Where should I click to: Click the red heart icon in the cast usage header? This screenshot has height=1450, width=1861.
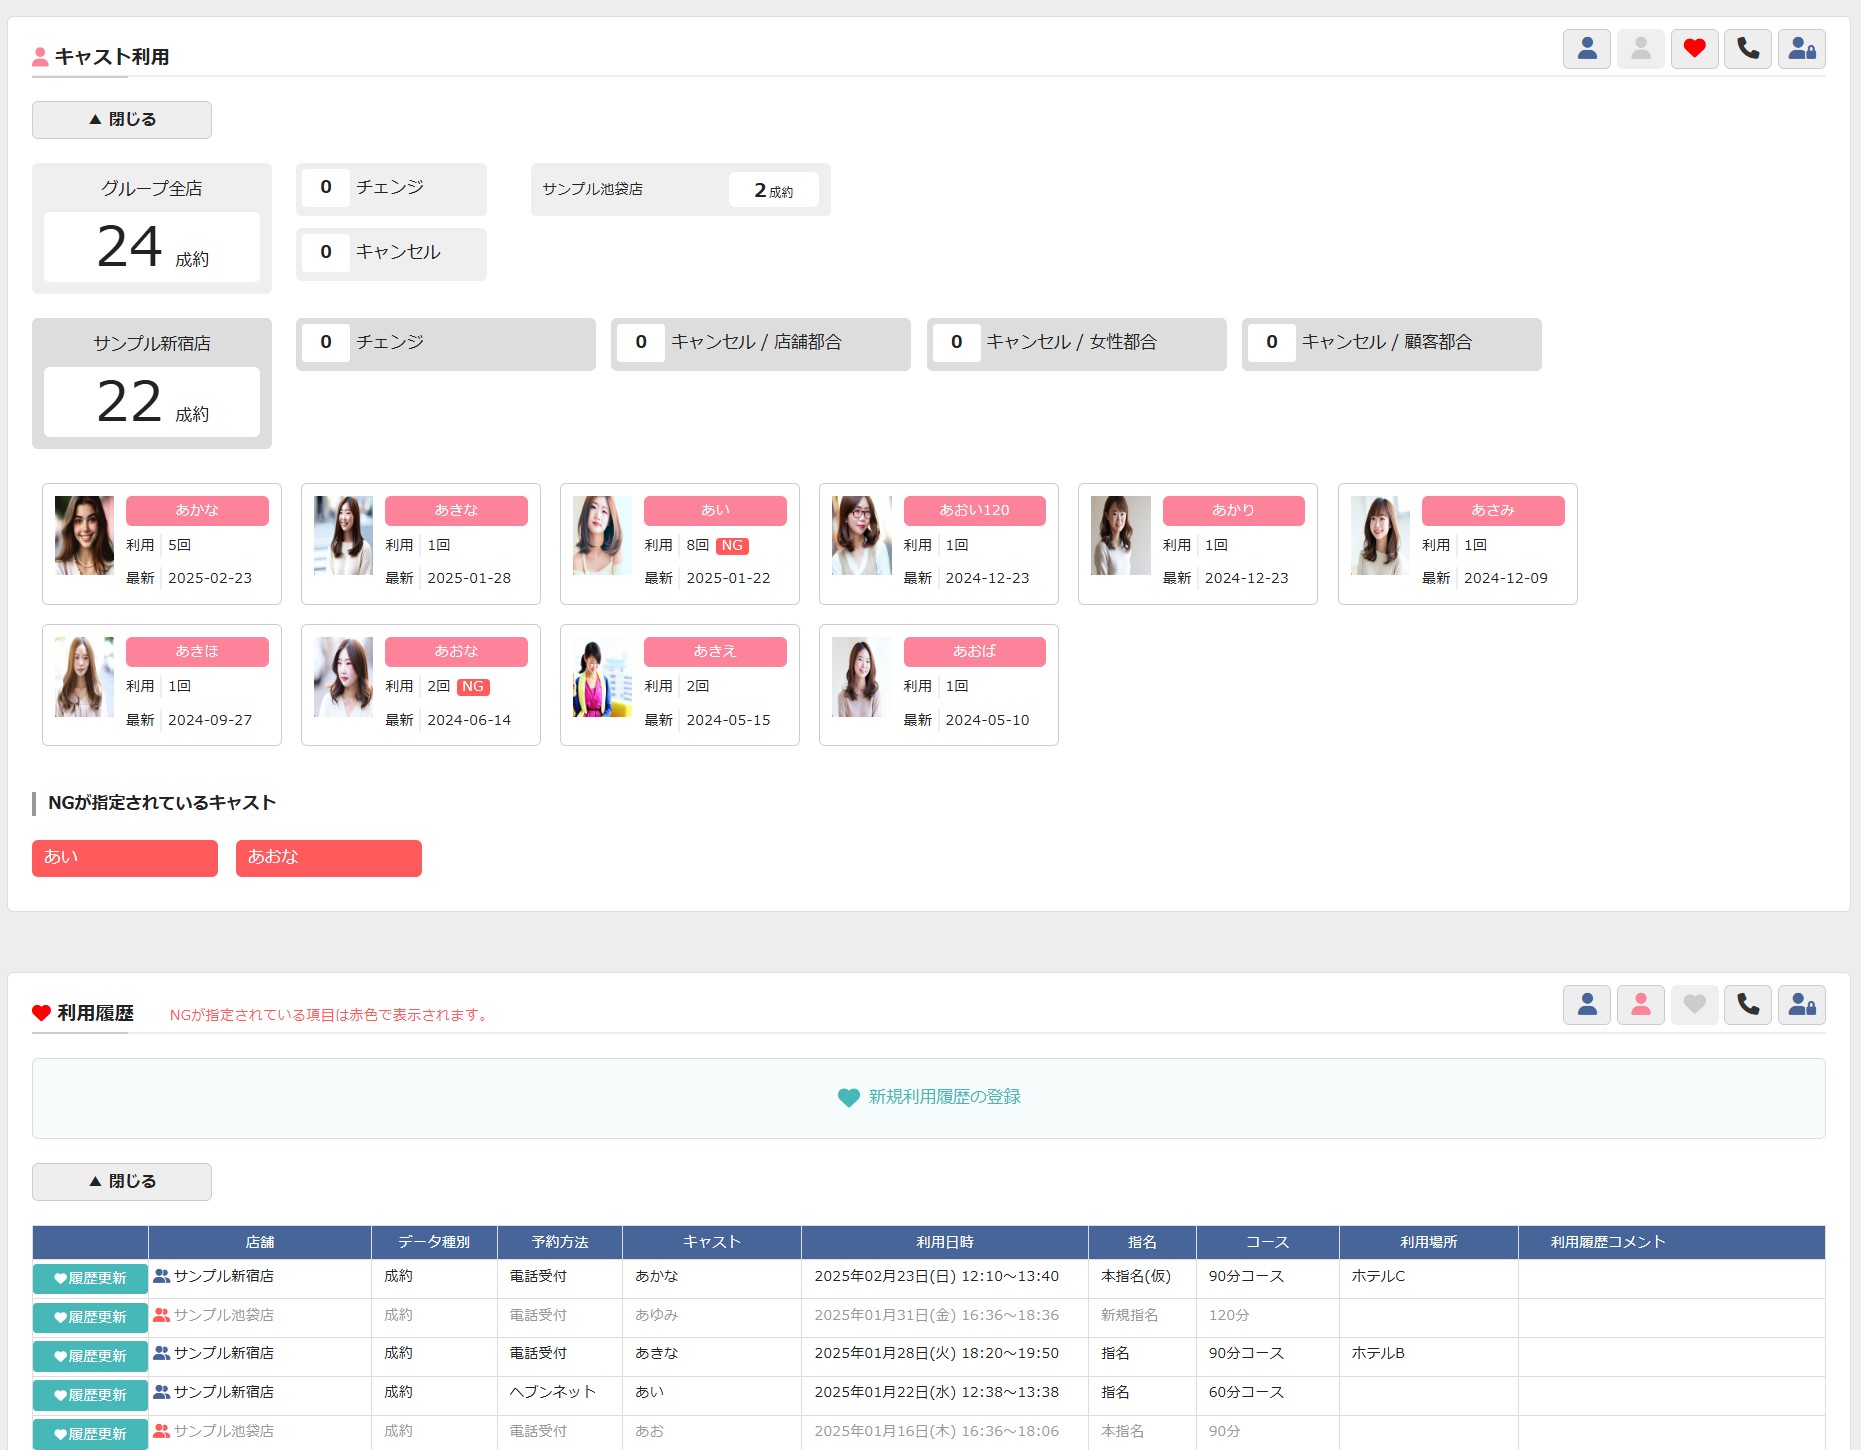coord(1694,49)
